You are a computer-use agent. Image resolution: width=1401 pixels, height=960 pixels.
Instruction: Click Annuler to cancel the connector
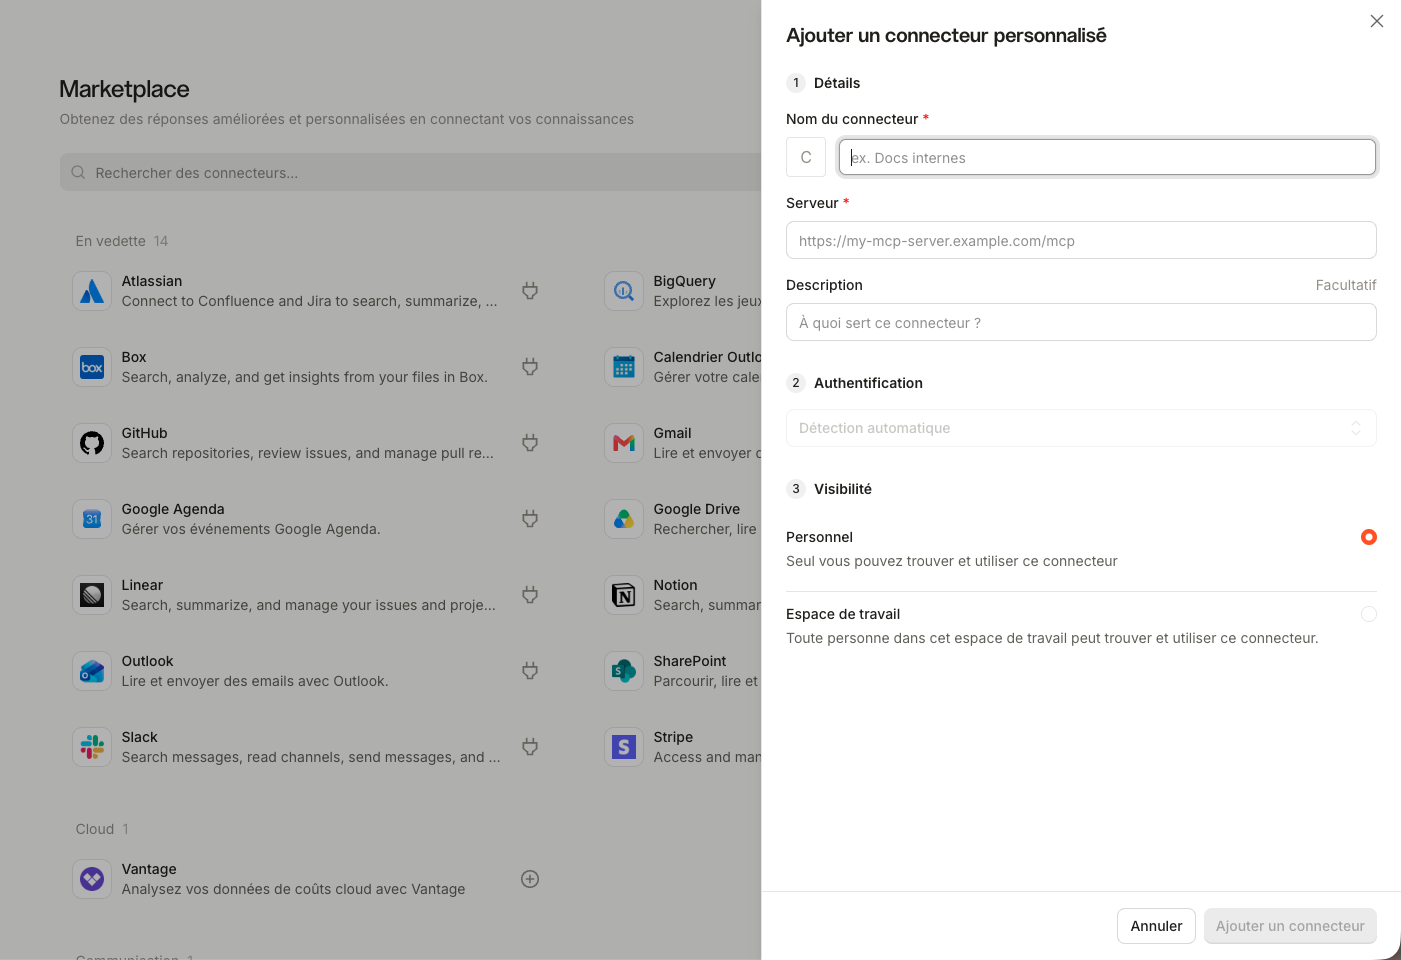(x=1156, y=926)
